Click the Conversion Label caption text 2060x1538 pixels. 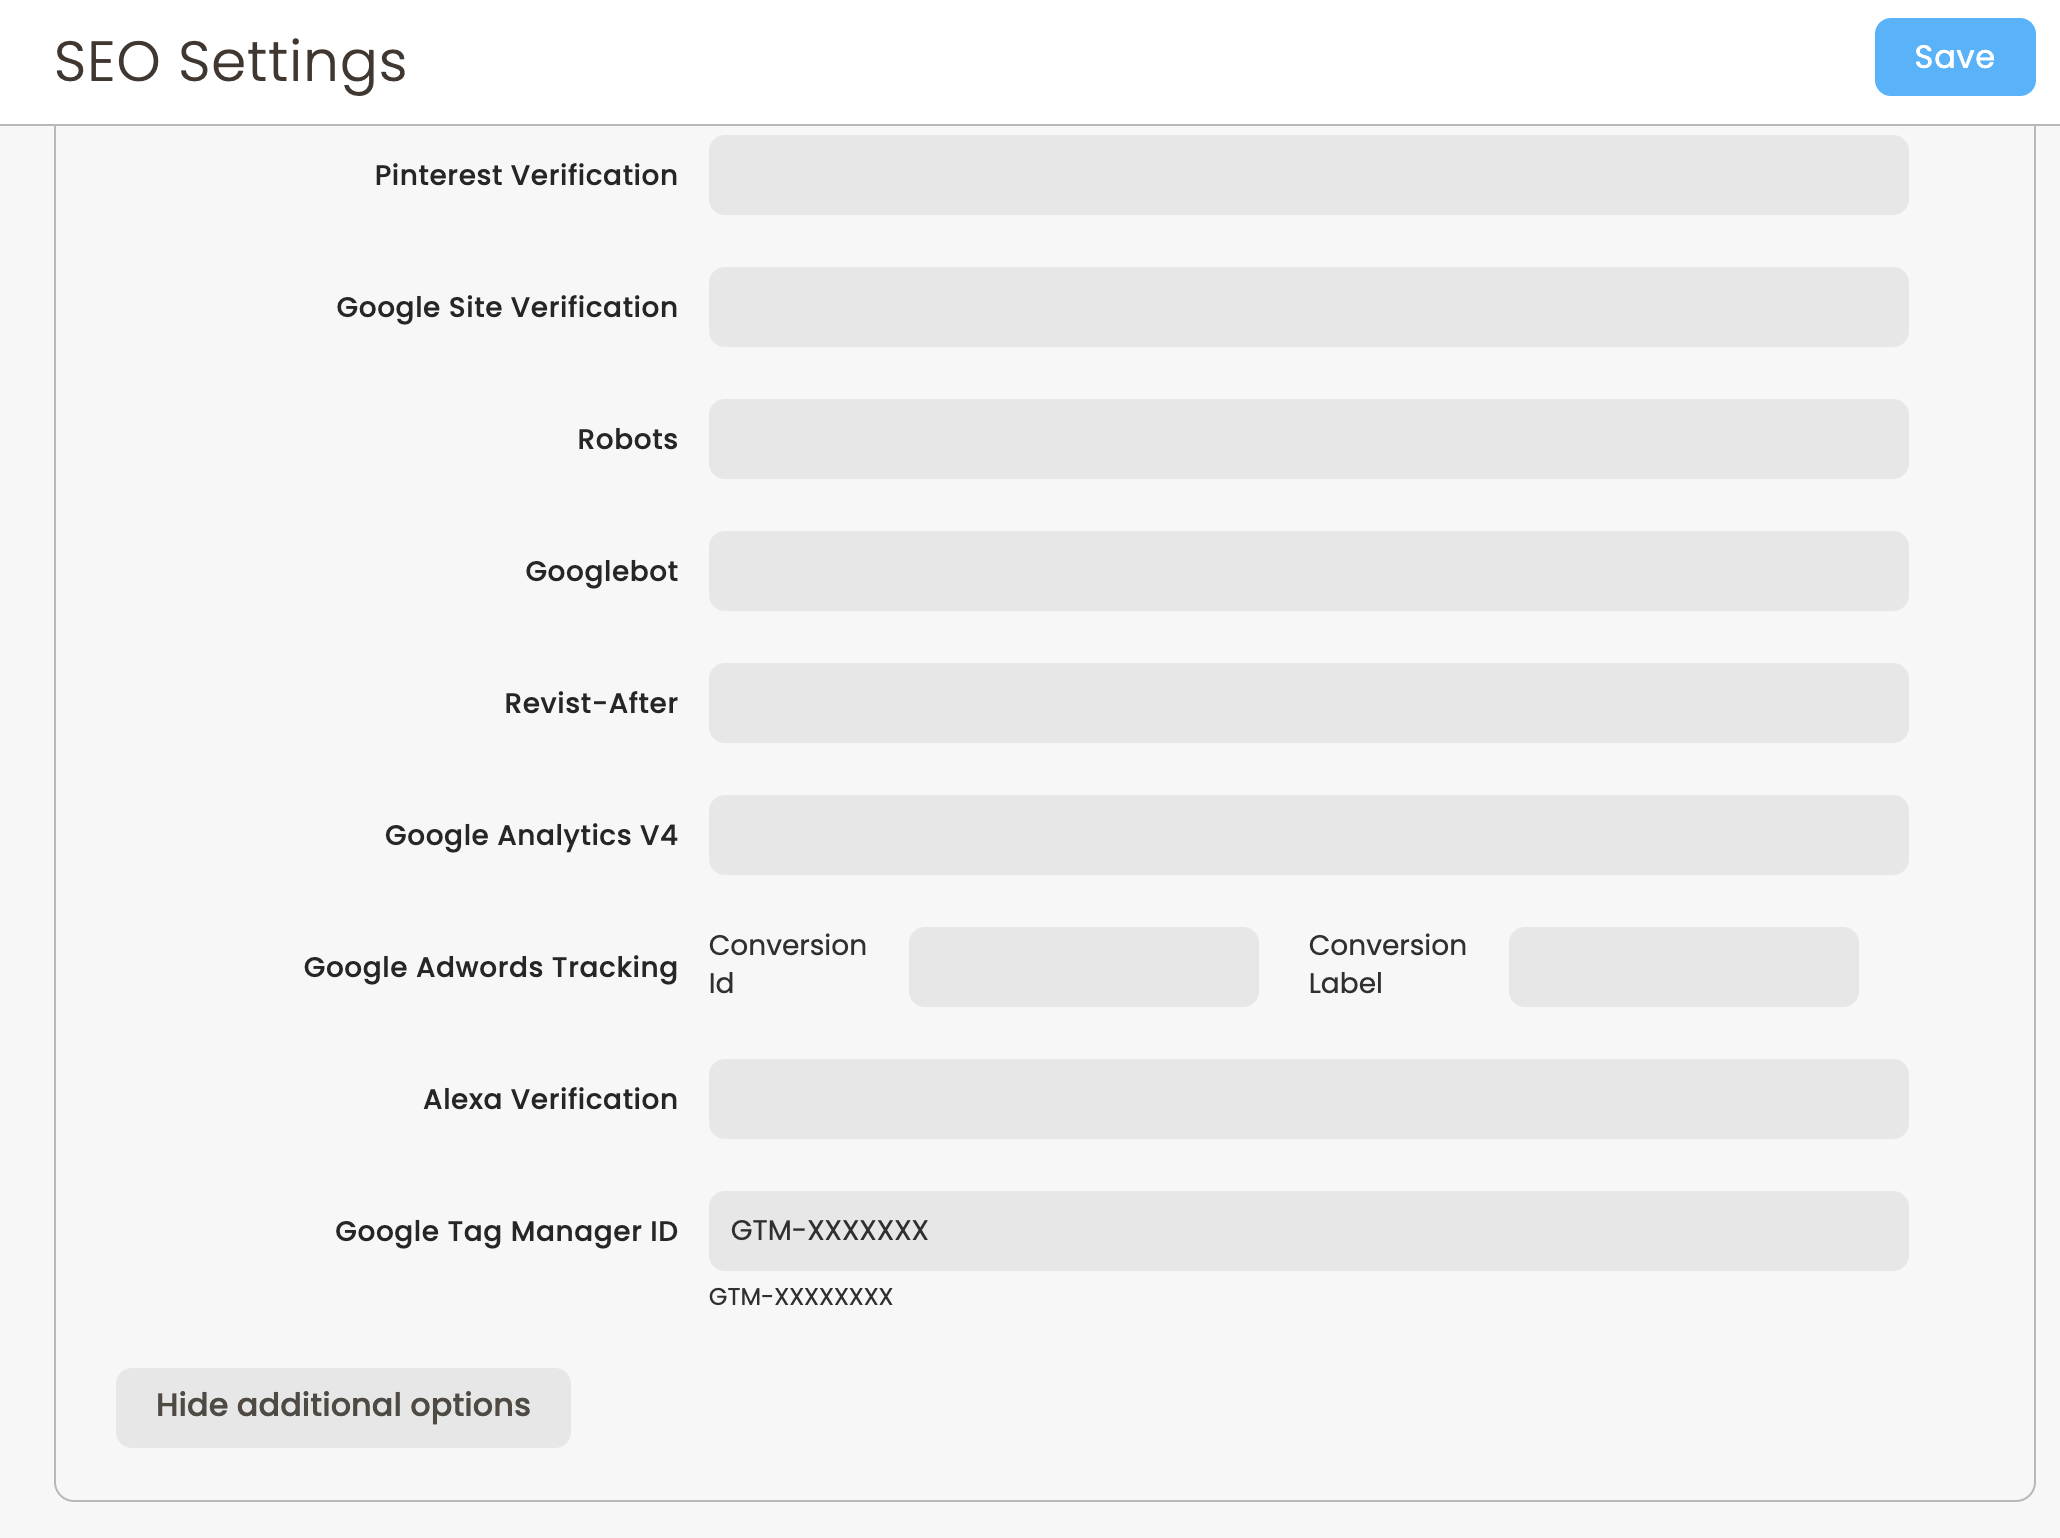1386,964
